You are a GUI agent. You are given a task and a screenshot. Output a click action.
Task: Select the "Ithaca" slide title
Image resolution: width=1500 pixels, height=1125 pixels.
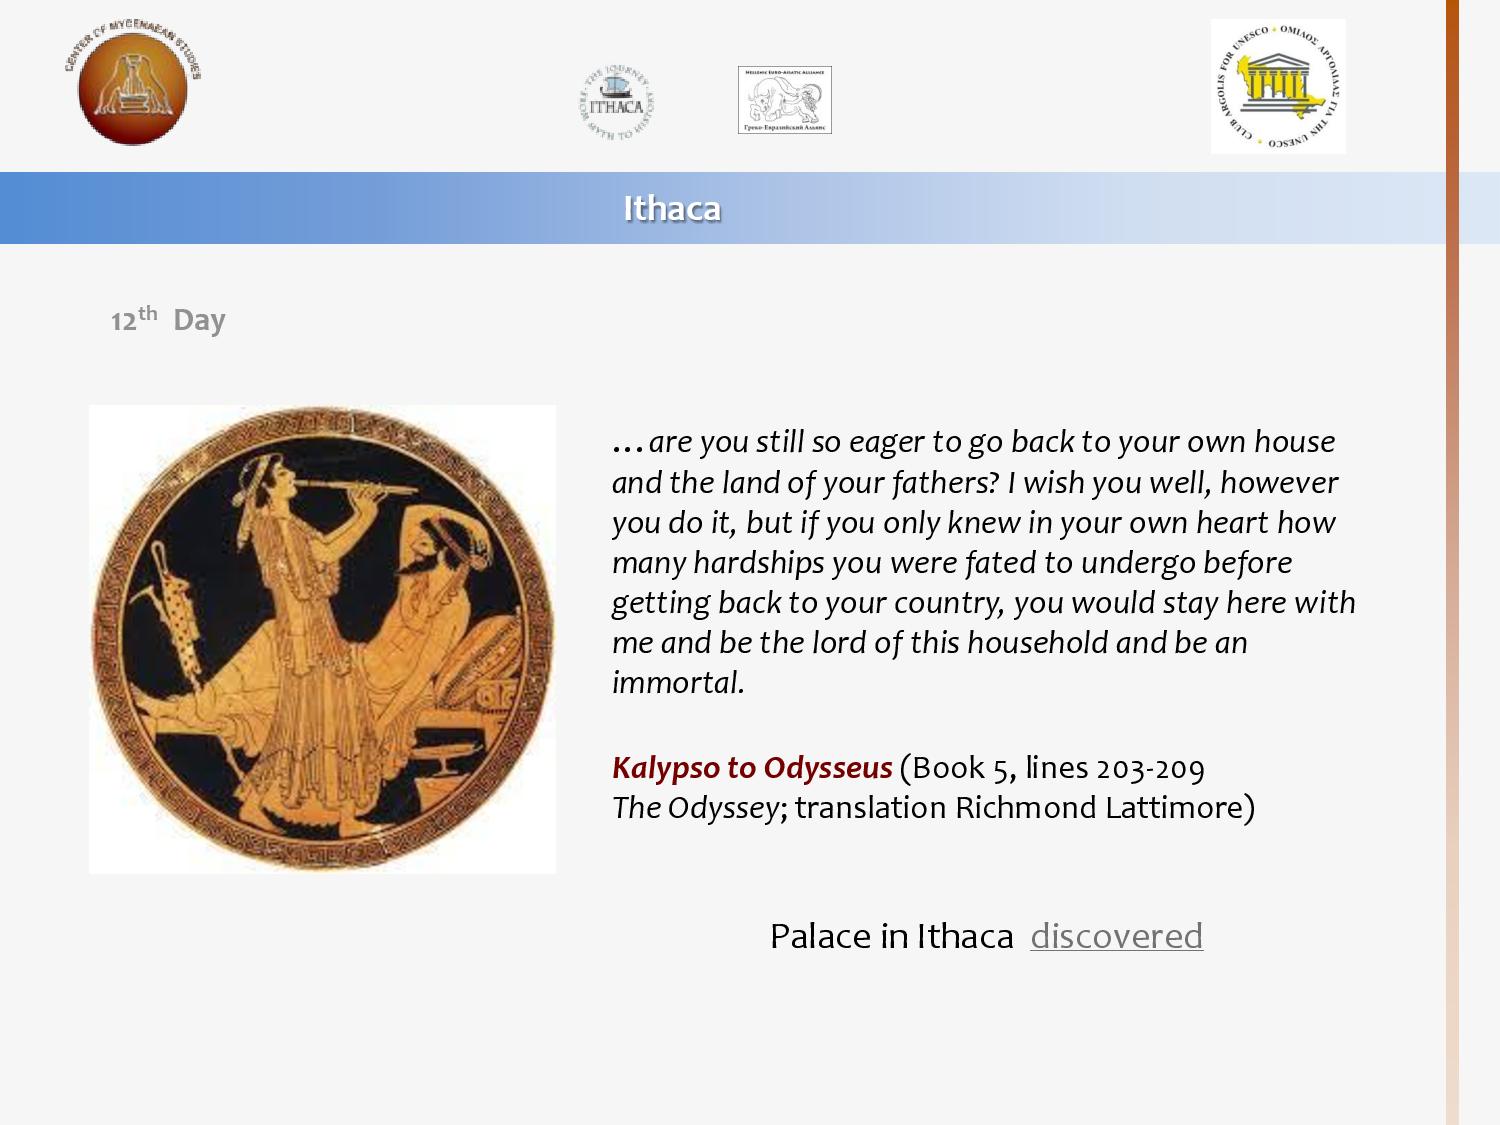[672, 208]
